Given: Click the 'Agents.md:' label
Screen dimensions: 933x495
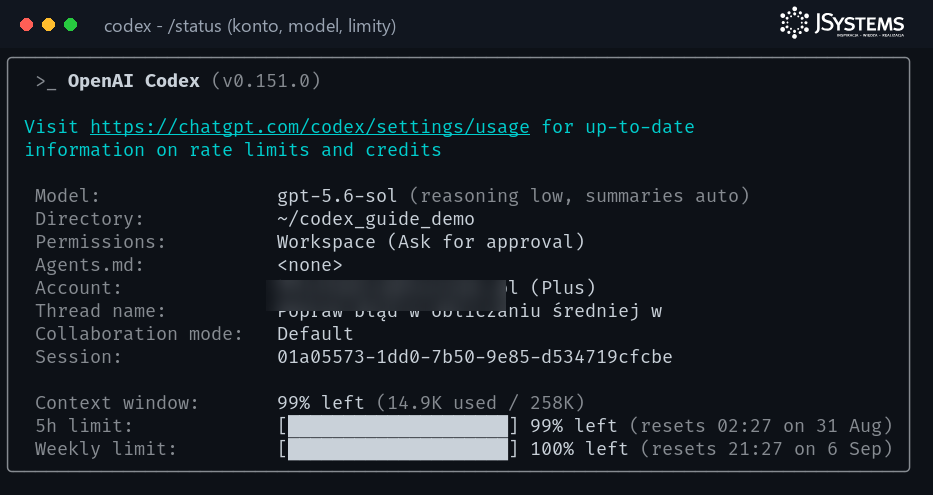Looking at the screenshot, I should [x=90, y=265].
